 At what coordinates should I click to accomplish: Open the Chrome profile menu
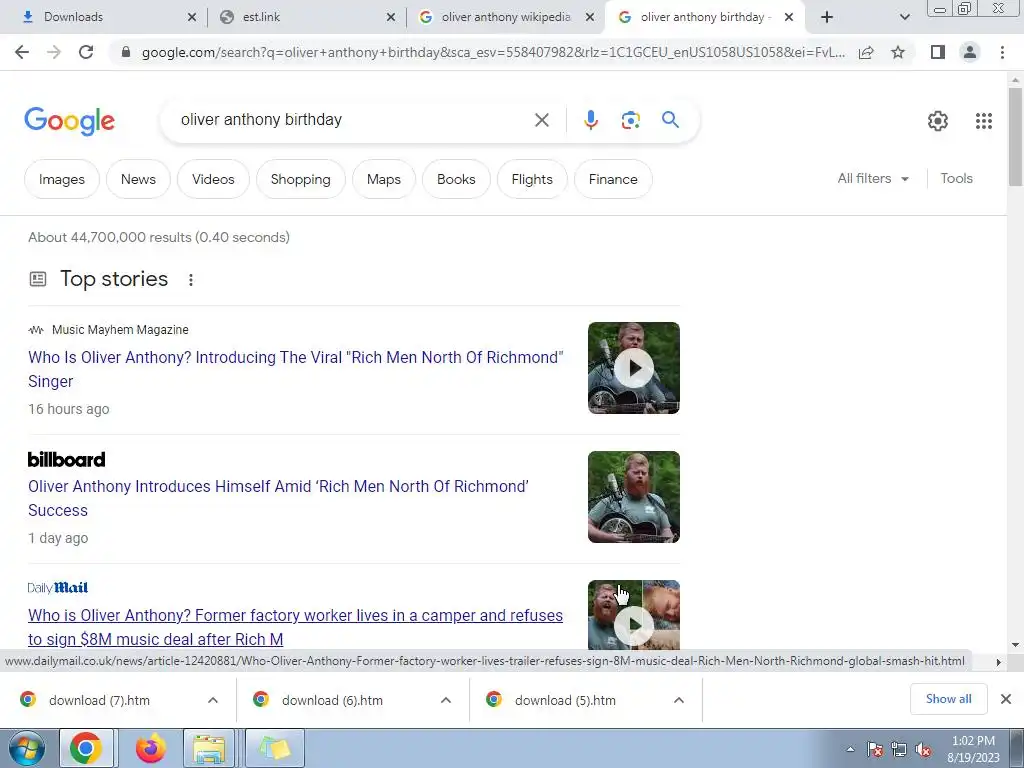[x=970, y=52]
